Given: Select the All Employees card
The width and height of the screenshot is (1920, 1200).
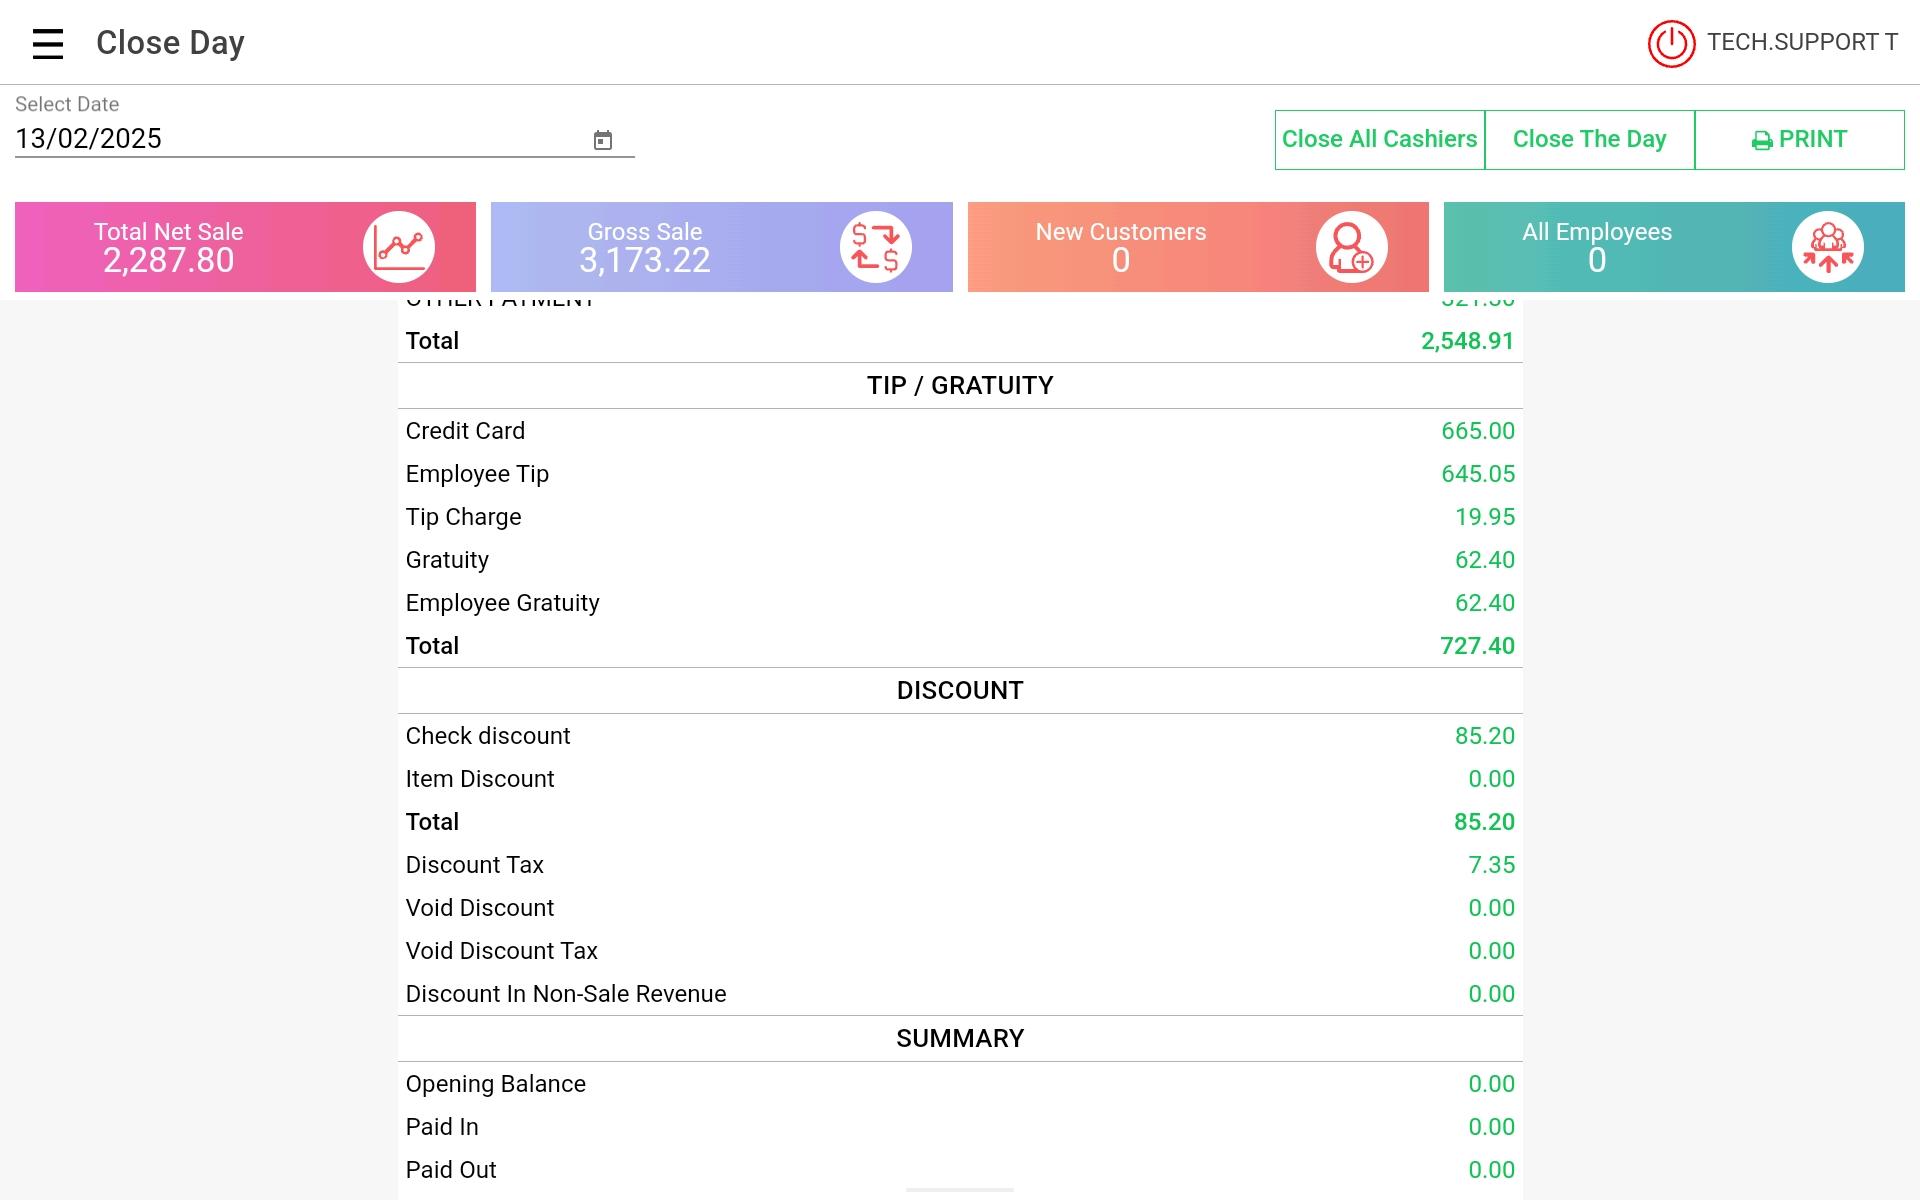Looking at the screenshot, I should 1674,247.
